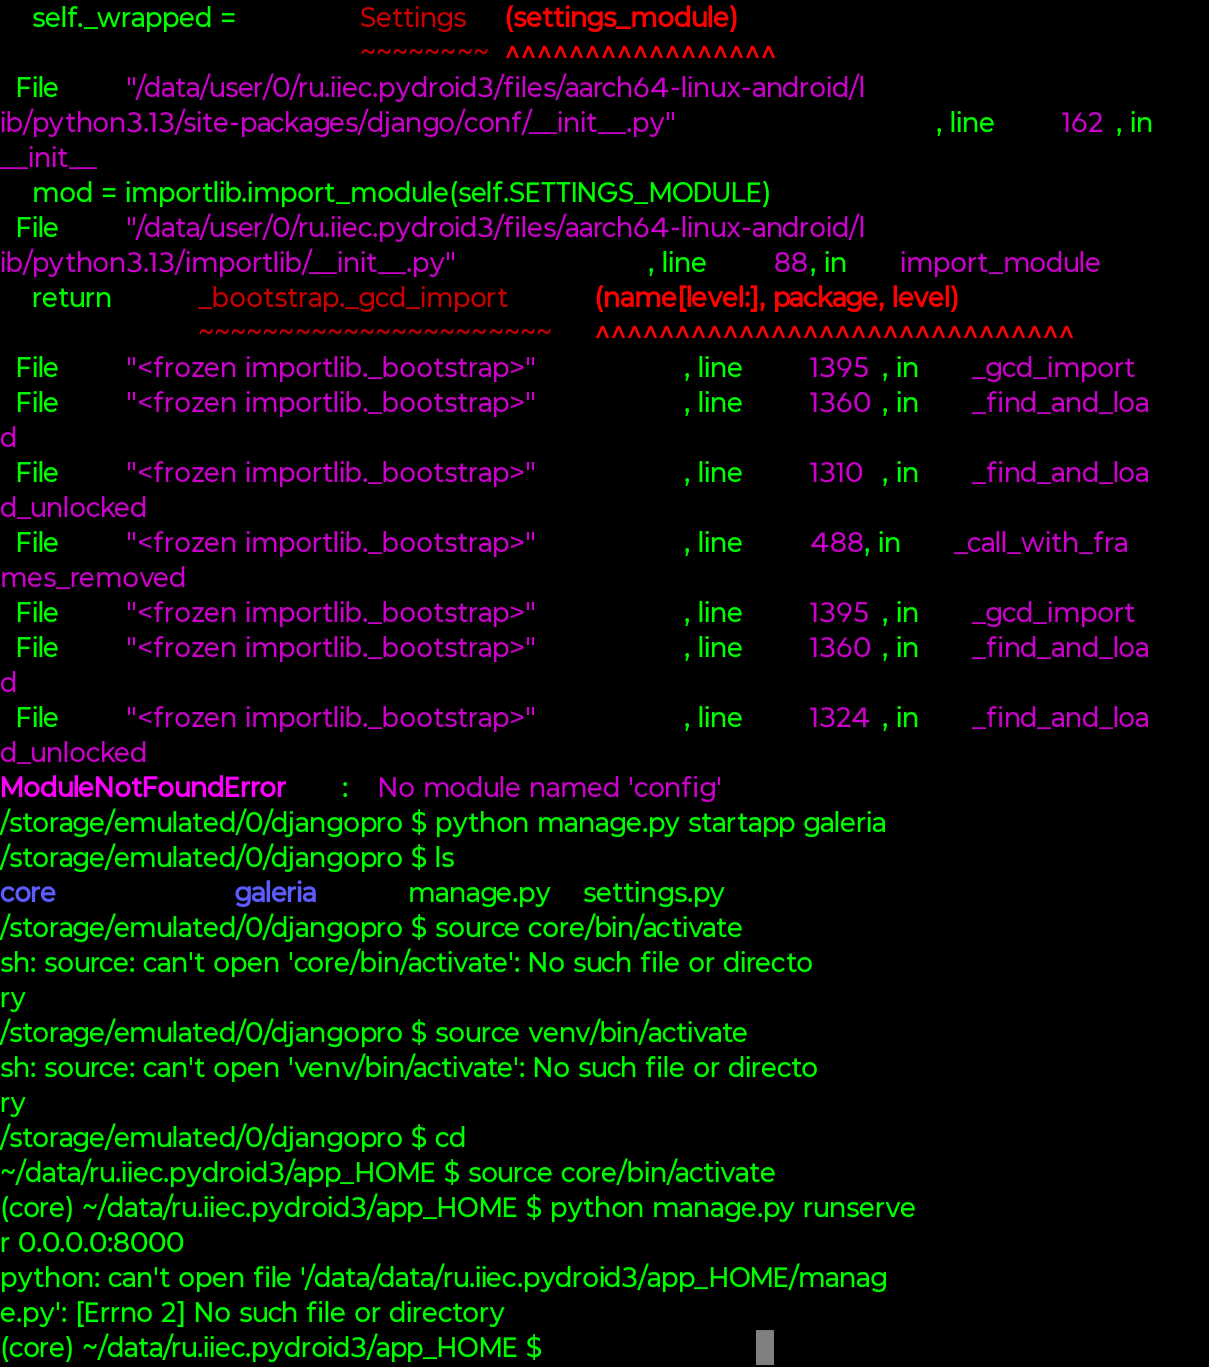Click the blue "core" directory in ls output
This screenshot has height=1367, width=1209.
coord(28,893)
